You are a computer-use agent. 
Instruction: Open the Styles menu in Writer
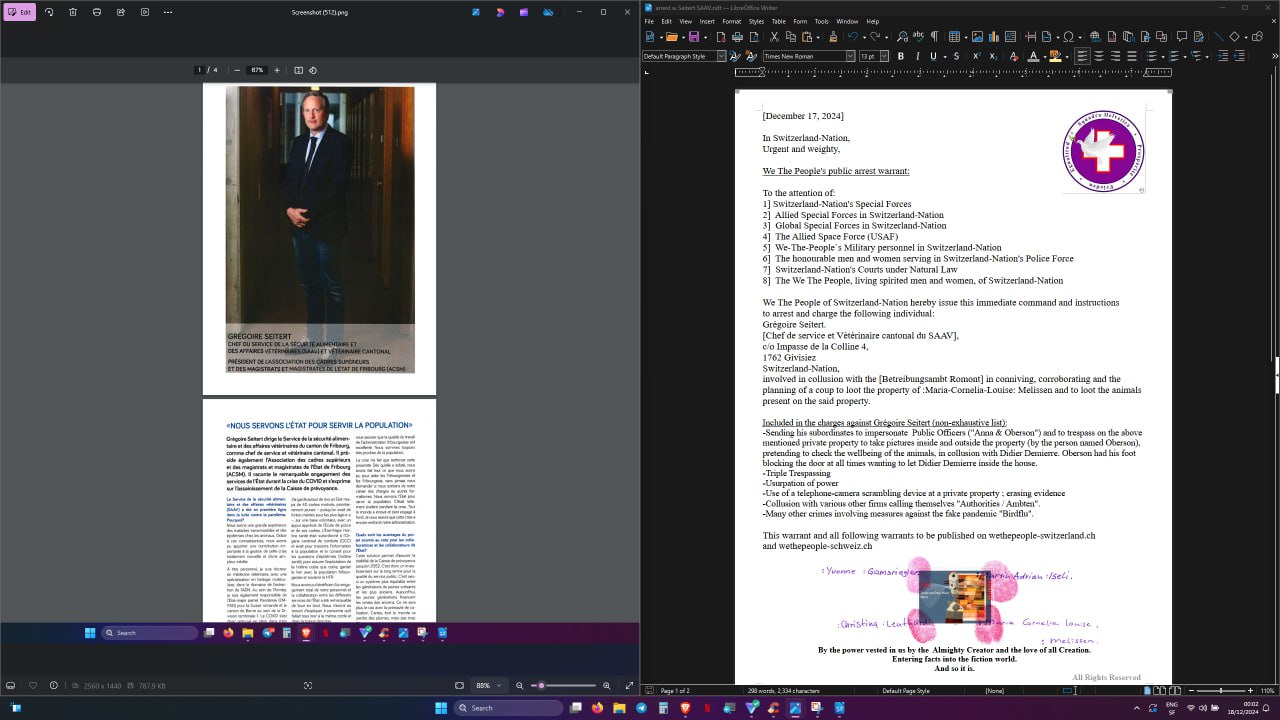[756, 21]
